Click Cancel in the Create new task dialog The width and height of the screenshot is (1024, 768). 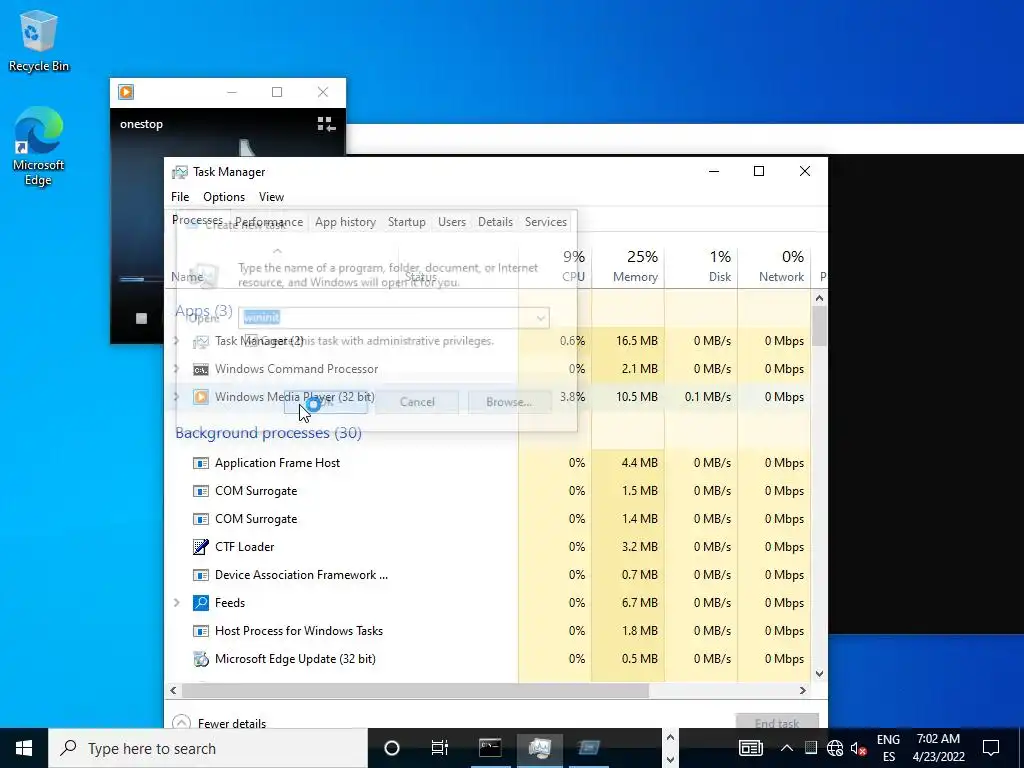click(x=417, y=402)
